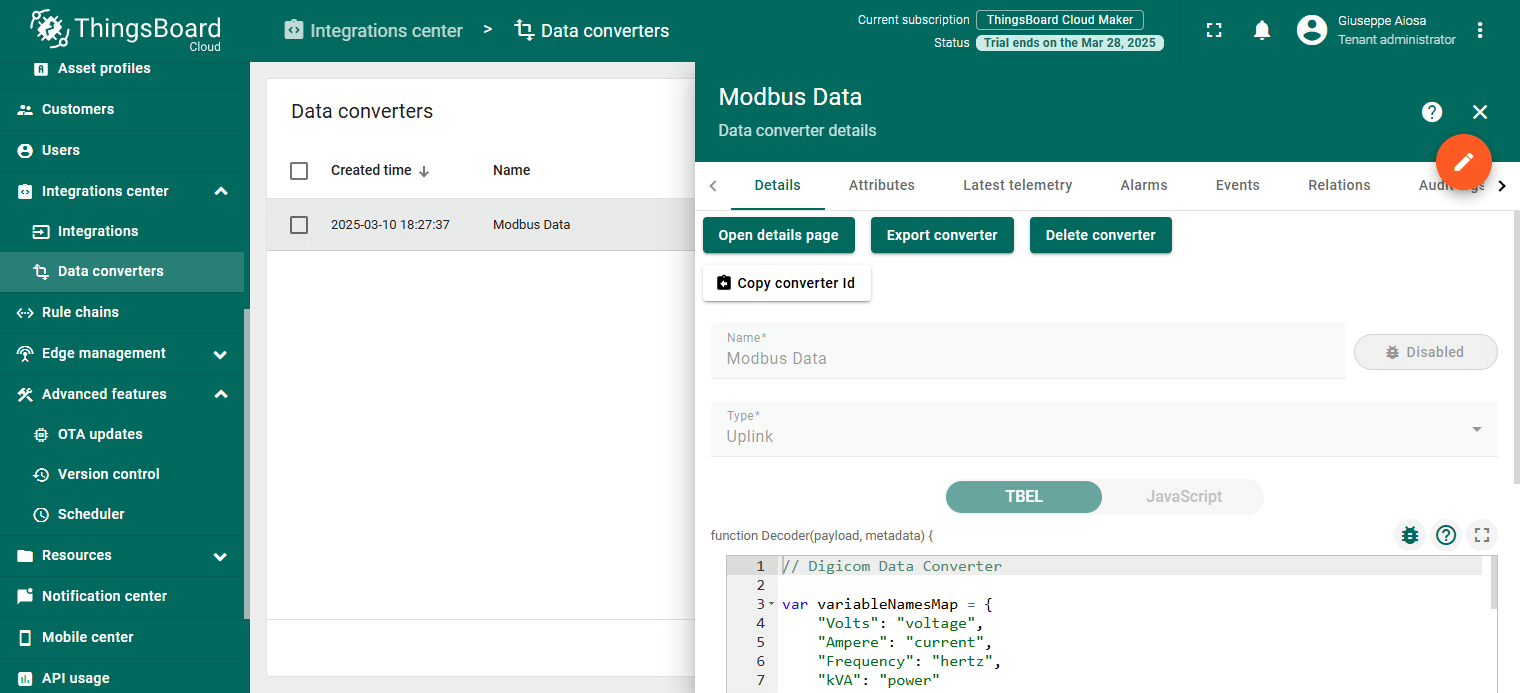Open the notifications bell
1520x693 pixels.
point(1262,30)
